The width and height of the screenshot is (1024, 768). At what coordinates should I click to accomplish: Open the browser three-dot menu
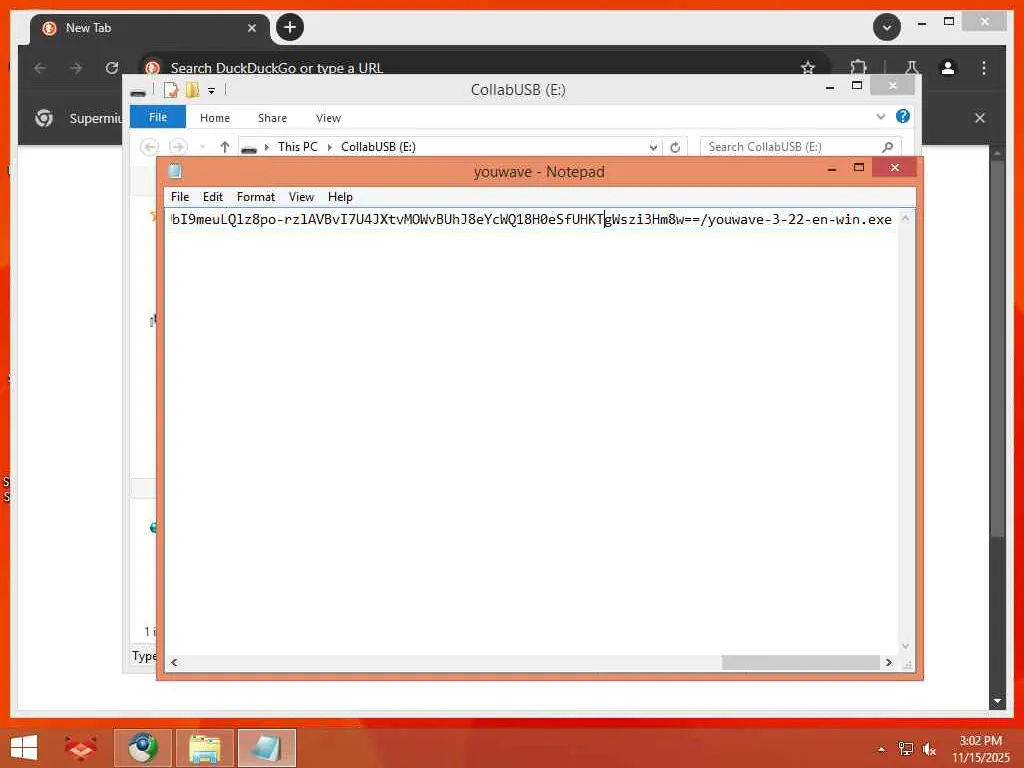coord(984,68)
